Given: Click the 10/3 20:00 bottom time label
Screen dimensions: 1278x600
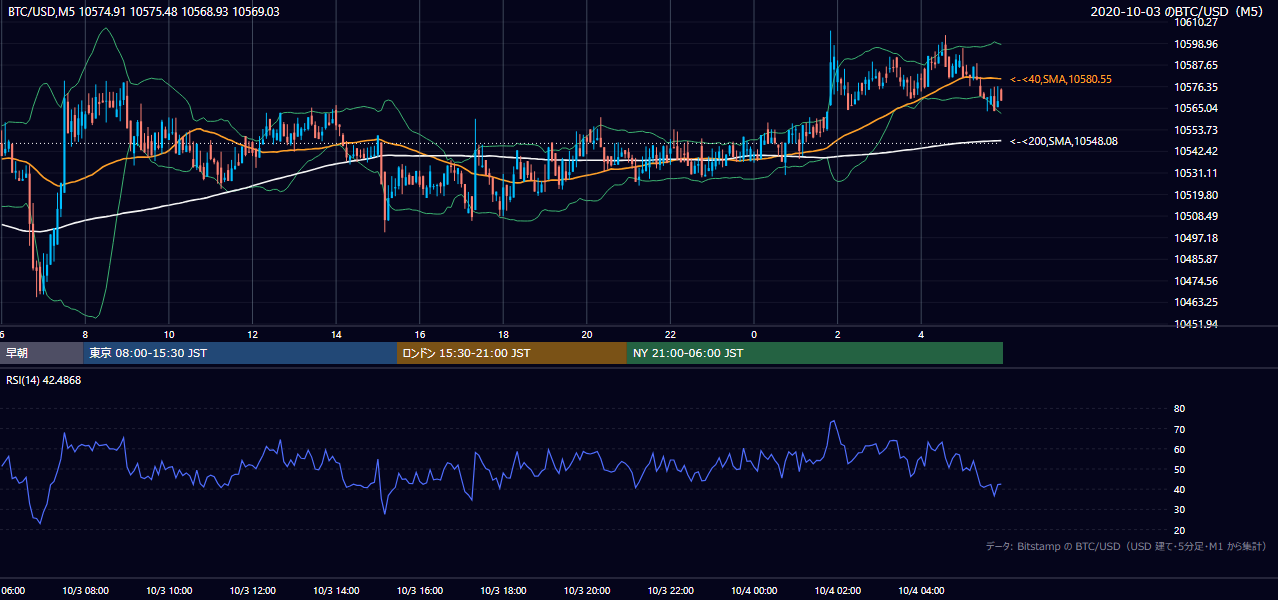Looking at the screenshot, I should click(x=587, y=591).
